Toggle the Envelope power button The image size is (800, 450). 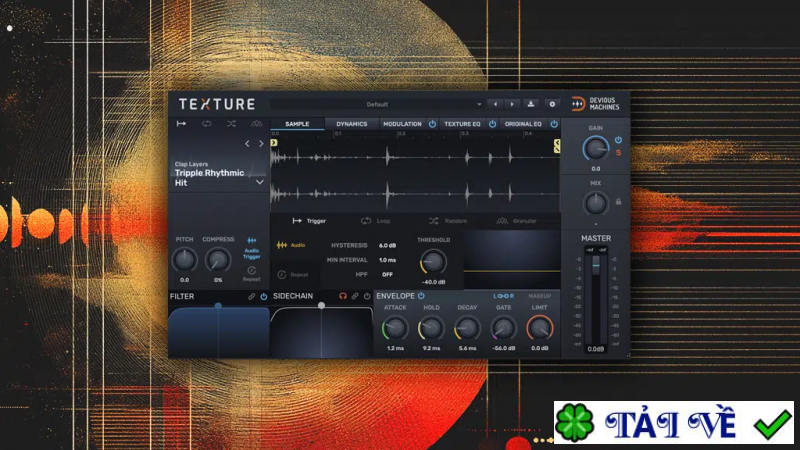[x=421, y=296]
